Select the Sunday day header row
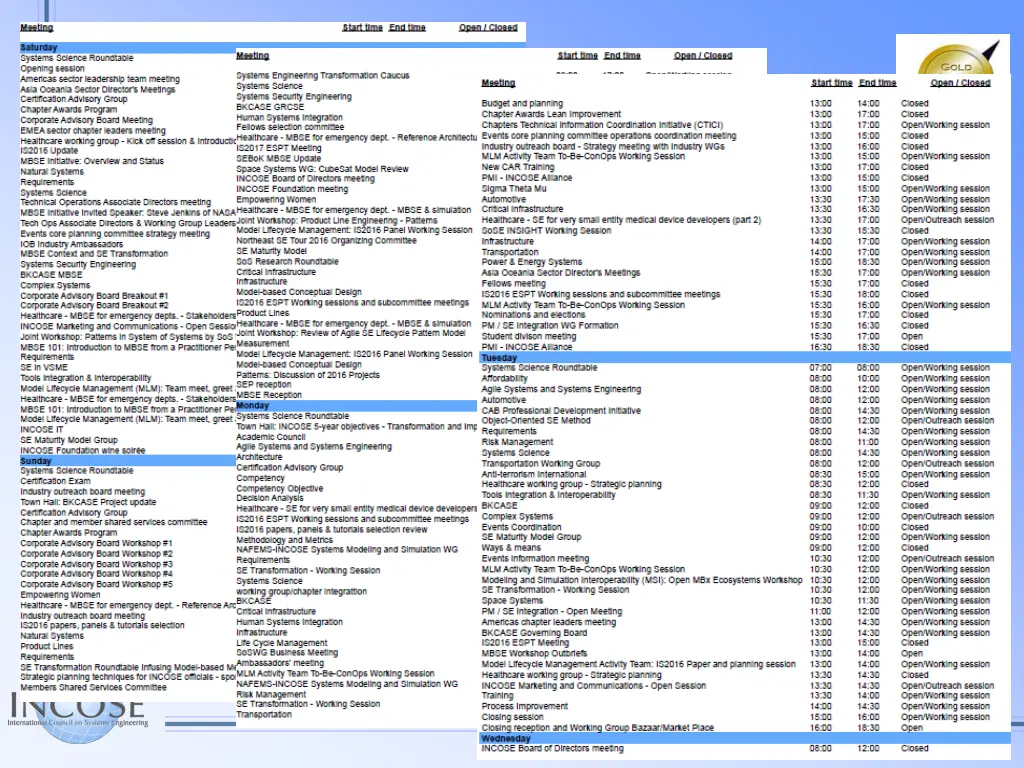The image size is (1024, 768). [127, 461]
